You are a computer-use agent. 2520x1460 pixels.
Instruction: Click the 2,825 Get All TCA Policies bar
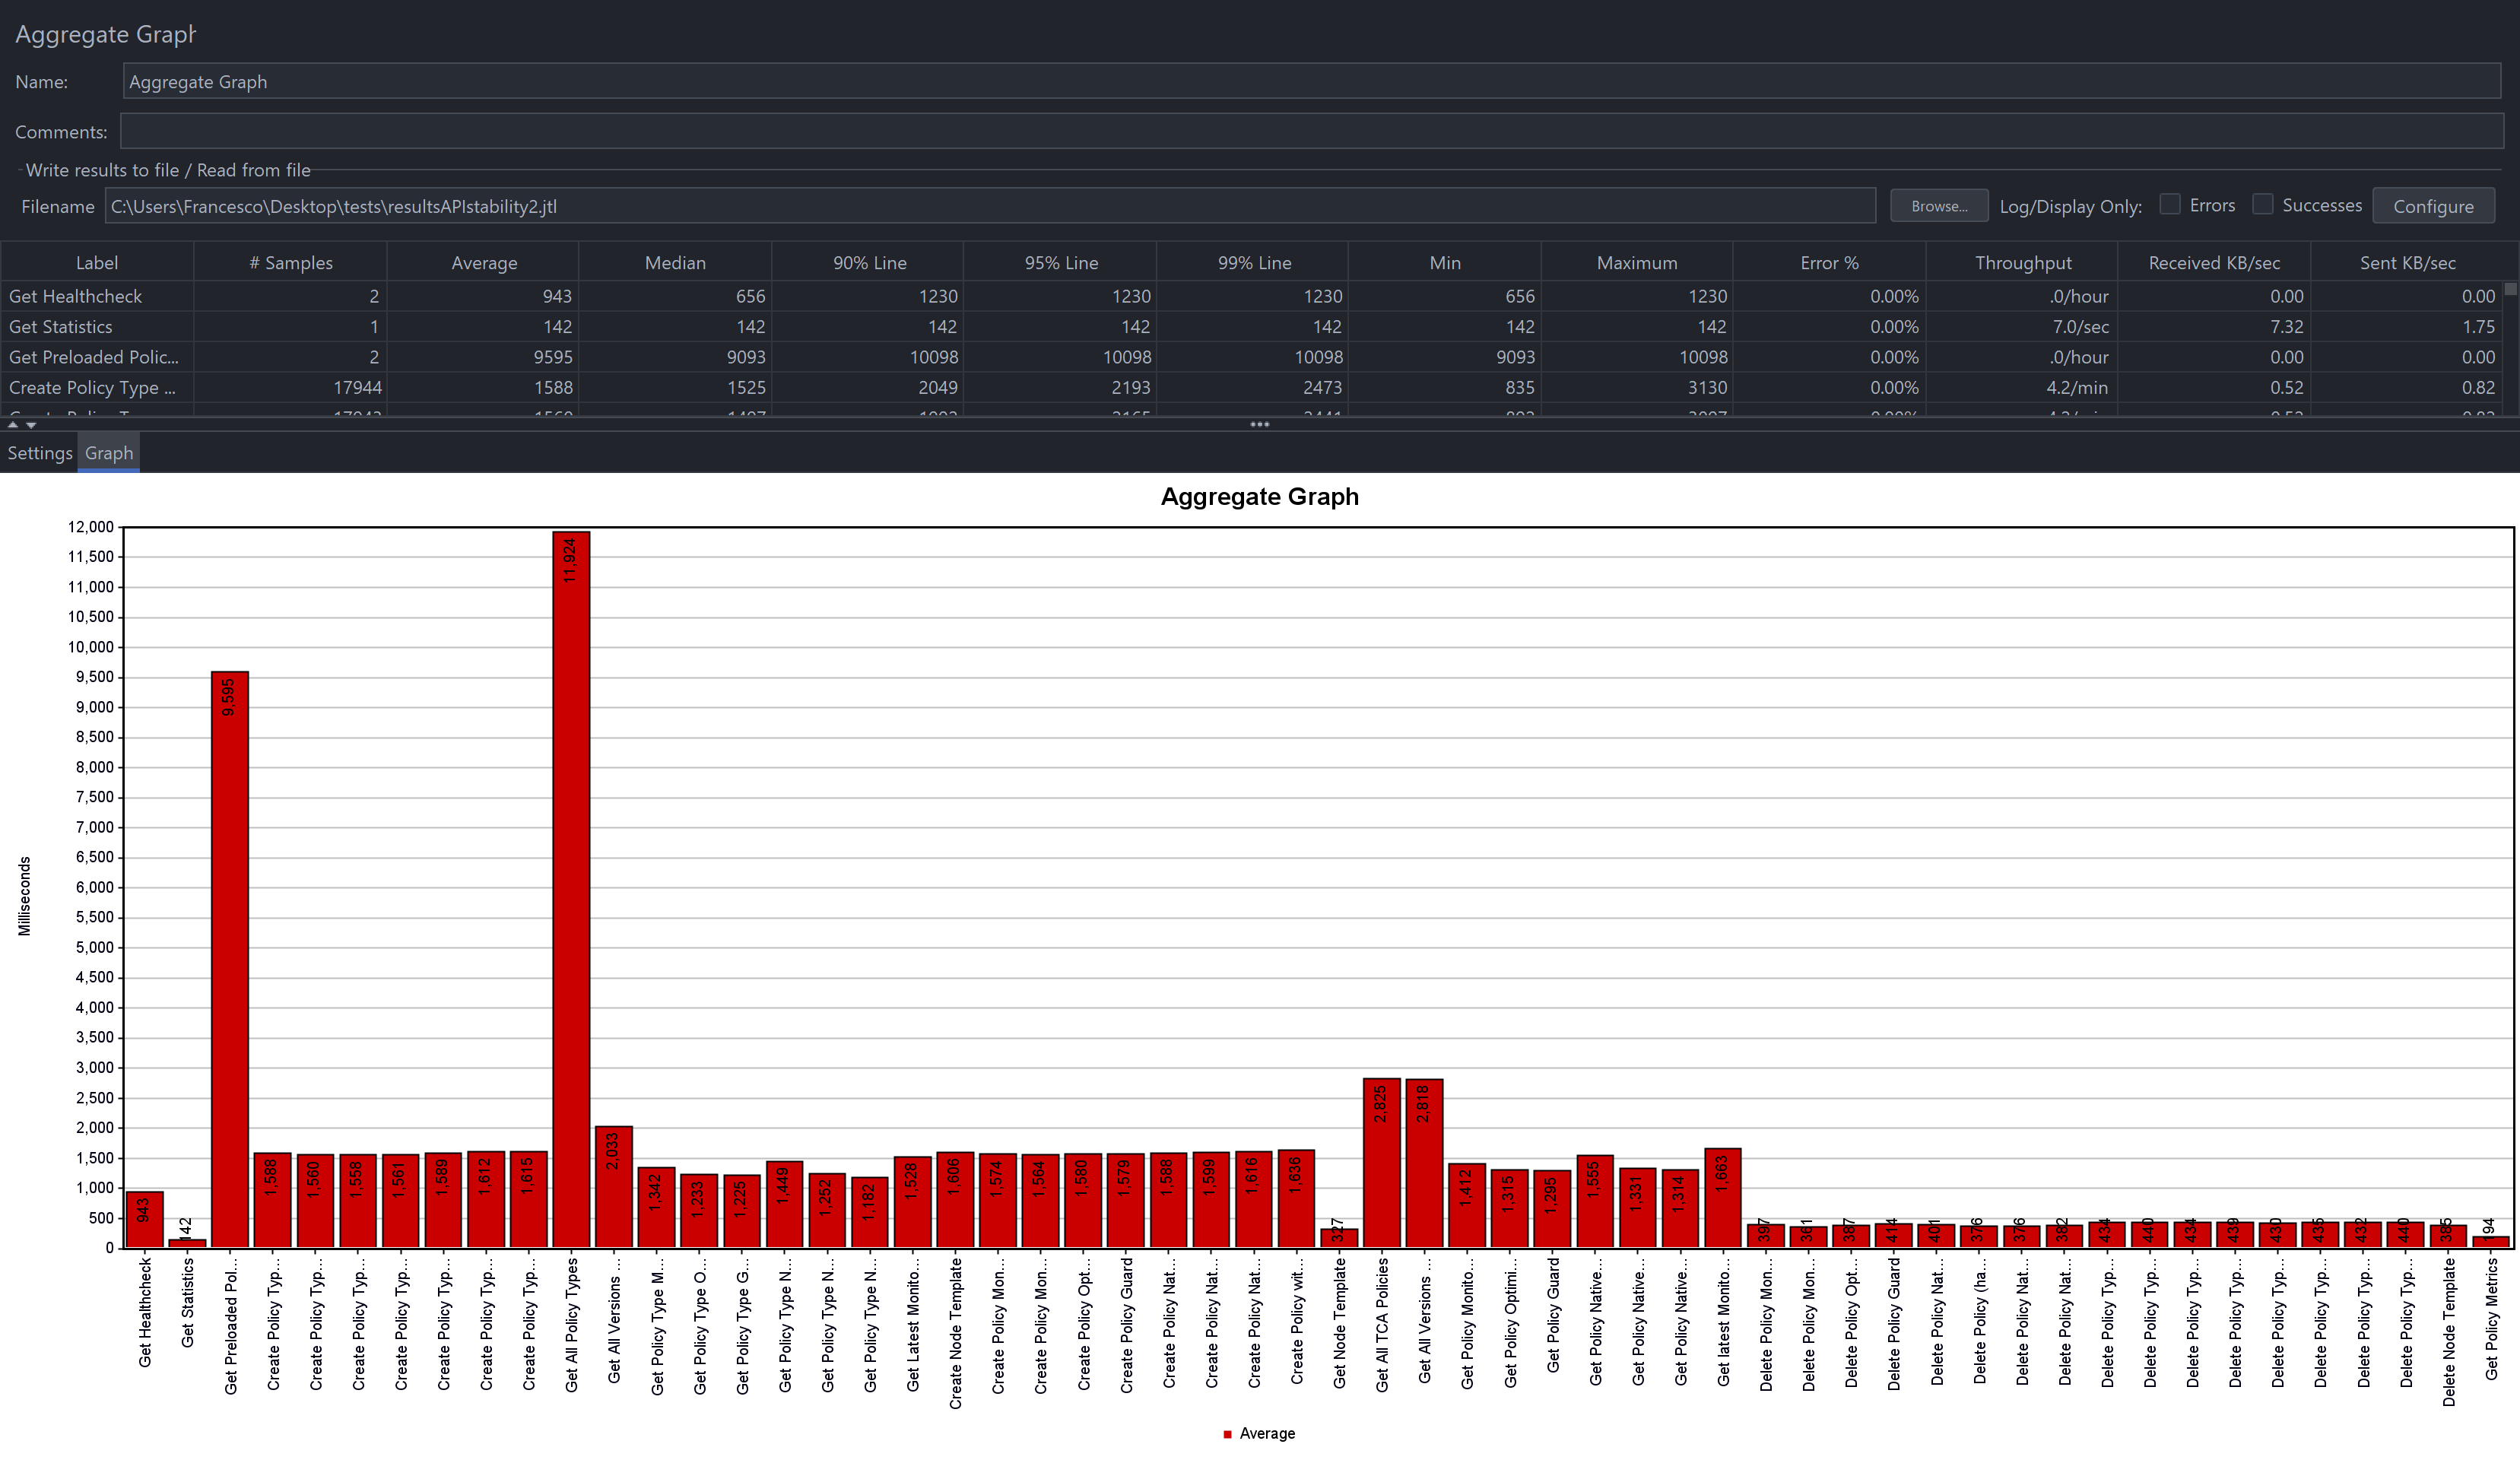tap(1381, 1162)
